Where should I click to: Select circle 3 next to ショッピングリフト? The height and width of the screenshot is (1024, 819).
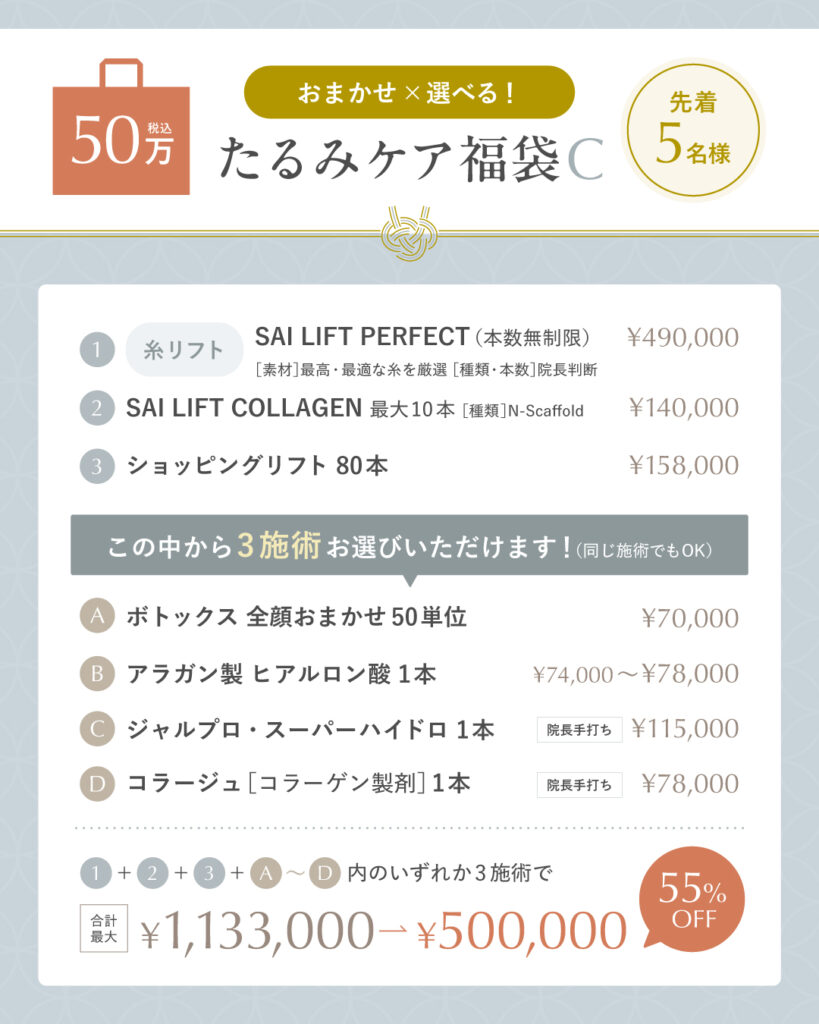[x=97, y=466]
